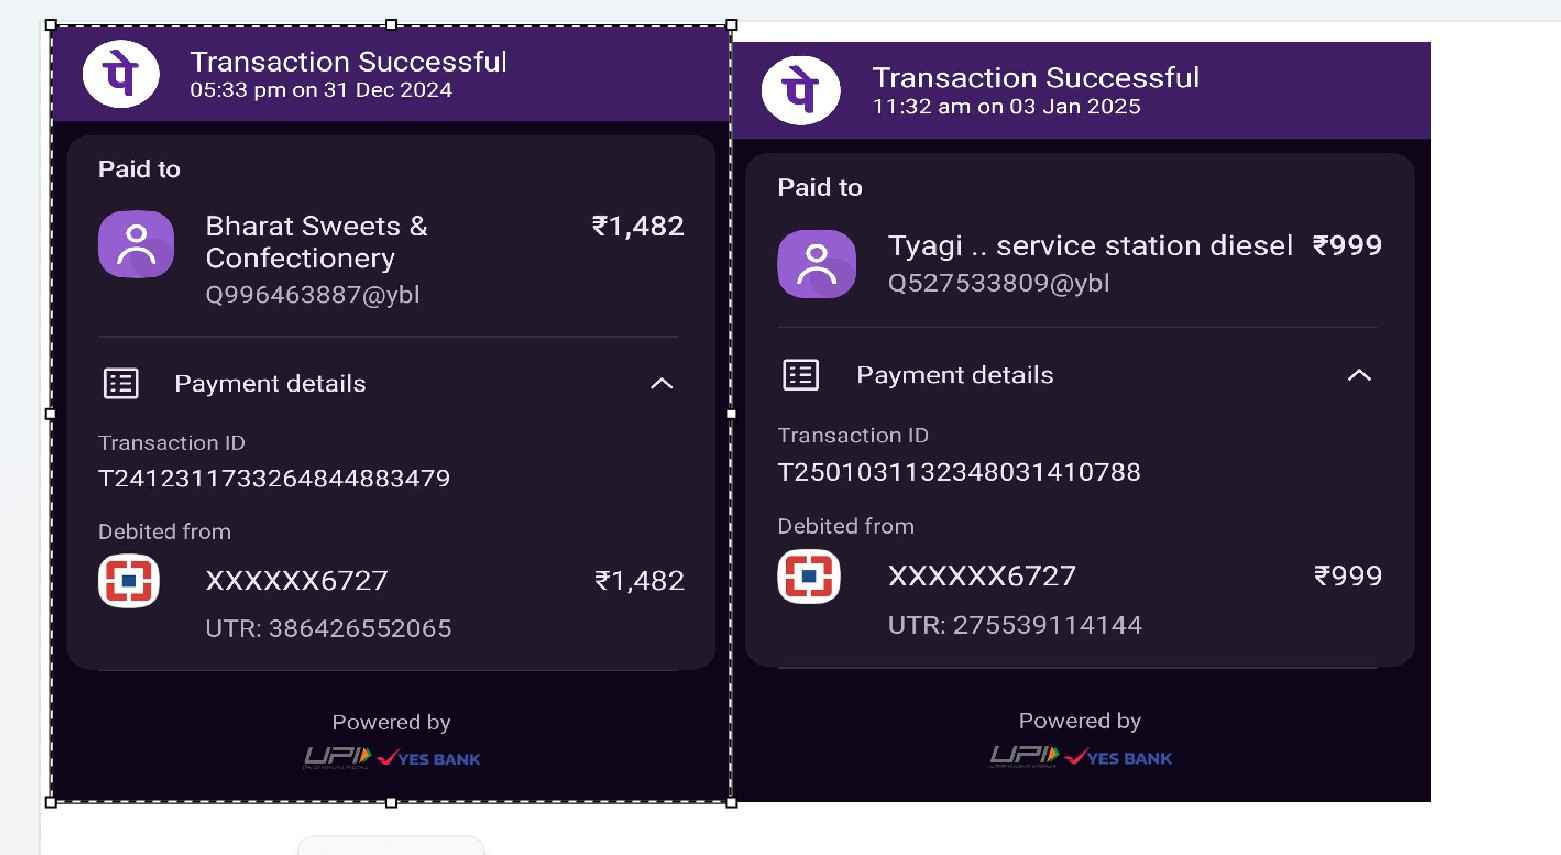Click the PhonePe logo in left receipt header

[x=121, y=74]
